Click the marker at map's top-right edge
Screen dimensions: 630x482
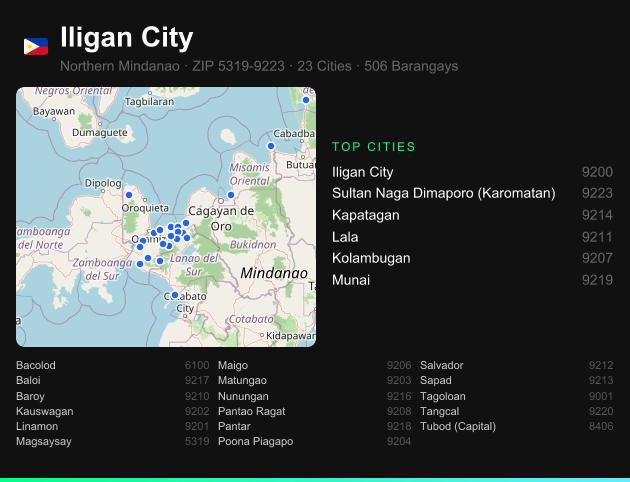point(306,100)
